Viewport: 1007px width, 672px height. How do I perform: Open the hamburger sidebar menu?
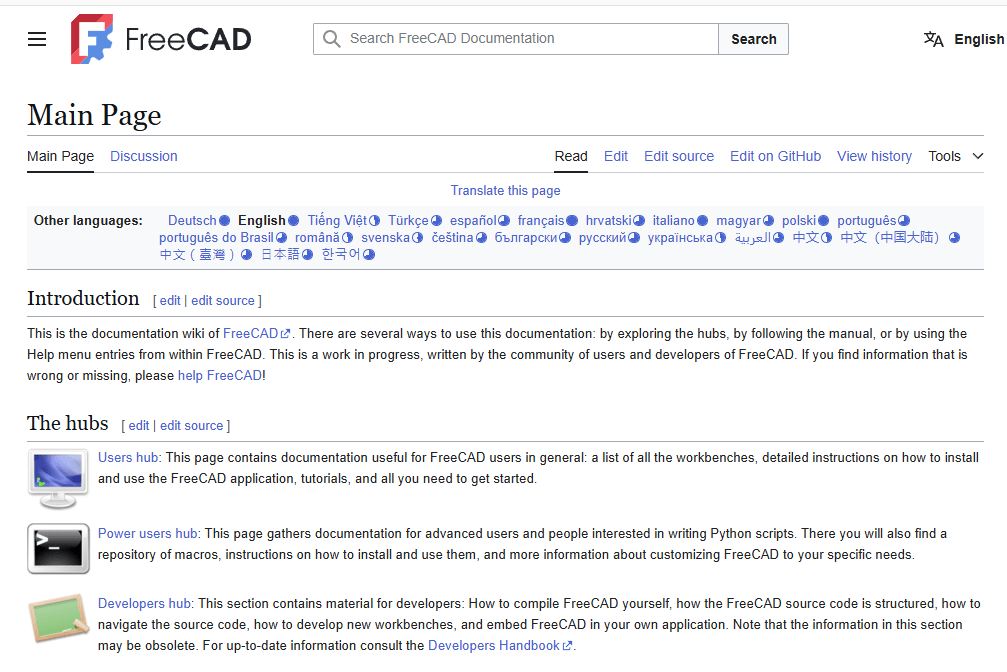pyautogui.click(x=37, y=39)
